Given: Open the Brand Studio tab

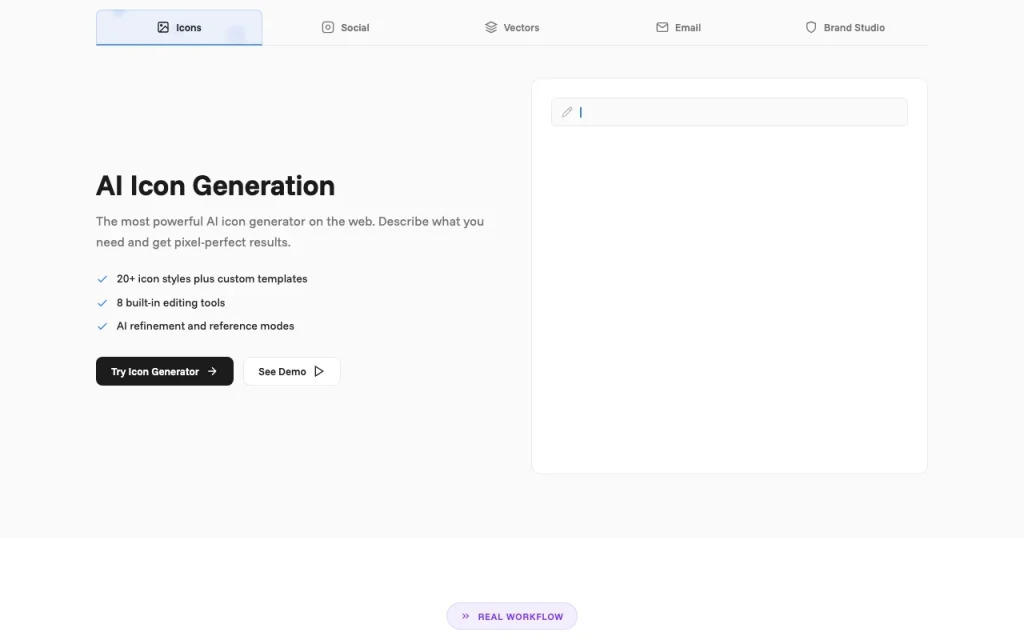Looking at the screenshot, I should point(844,27).
